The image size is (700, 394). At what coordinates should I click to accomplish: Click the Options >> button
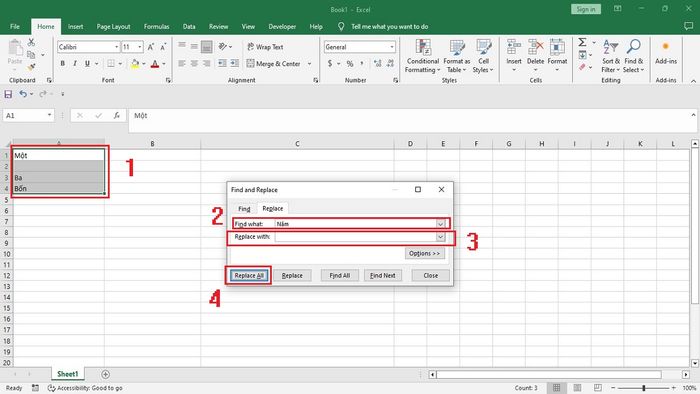pyautogui.click(x=425, y=253)
